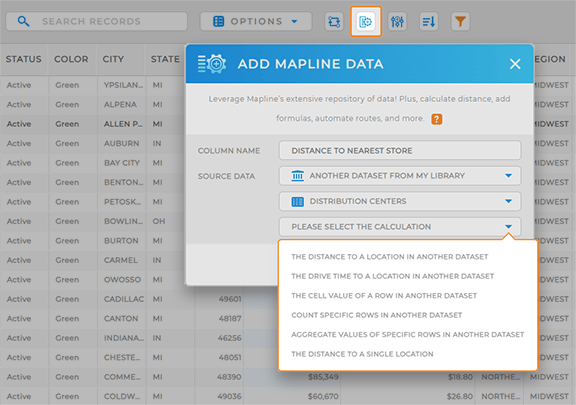Click the orange filter funnel icon
Viewport: 576px width, 405px height.
click(x=460, y=22)
